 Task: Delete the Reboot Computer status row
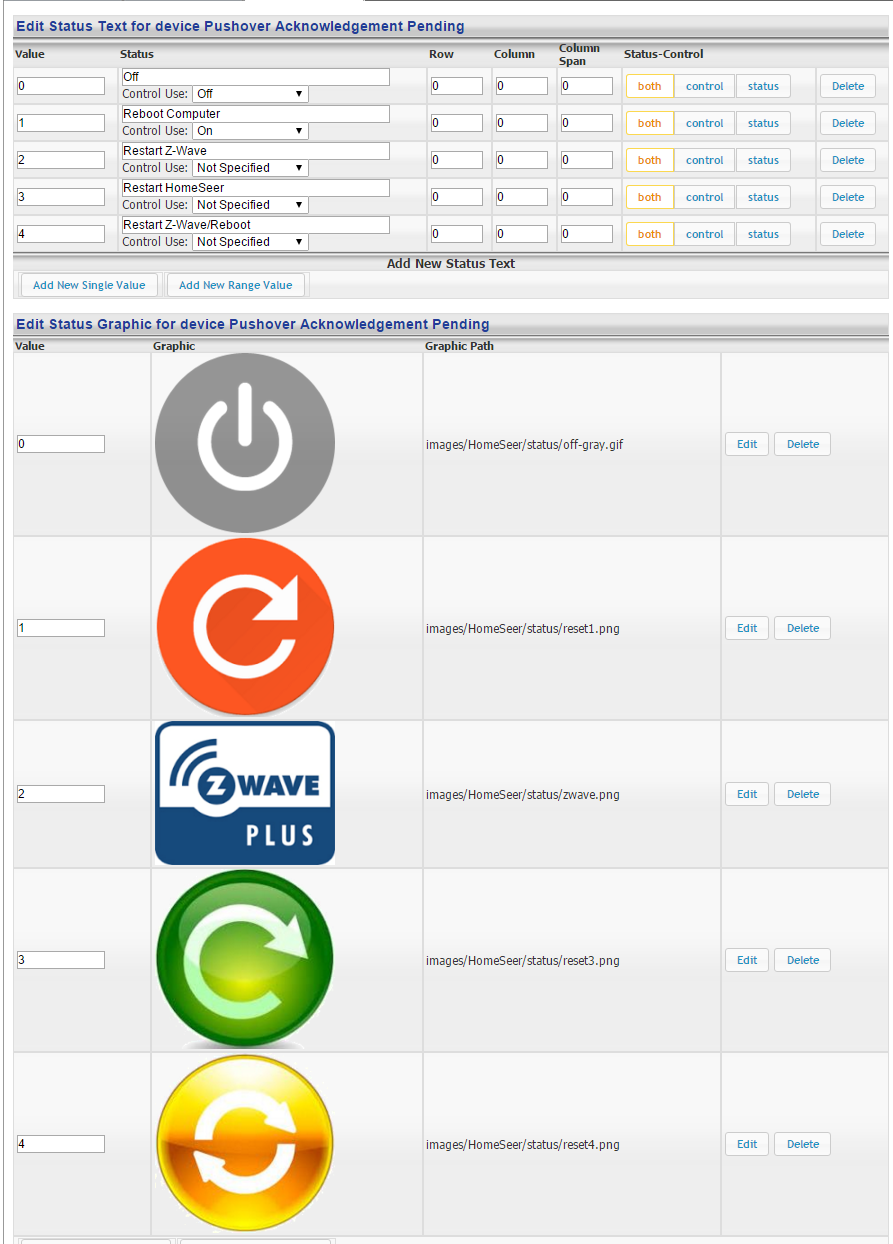[848, 123]
